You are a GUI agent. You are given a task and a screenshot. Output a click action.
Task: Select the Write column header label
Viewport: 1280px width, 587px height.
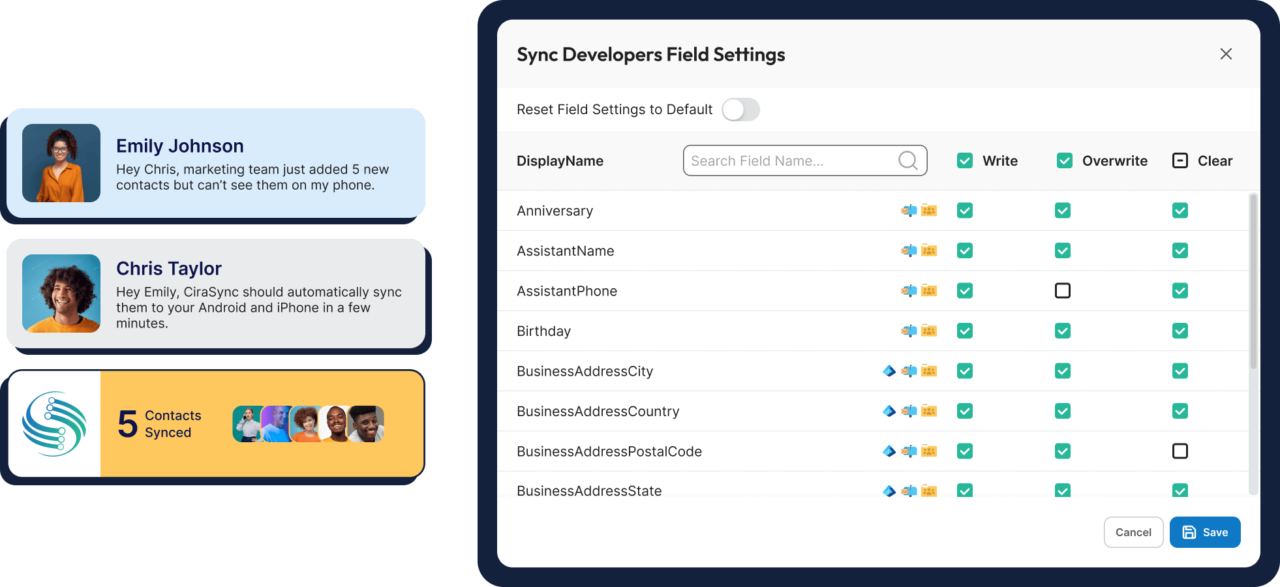click(1000, 160)
